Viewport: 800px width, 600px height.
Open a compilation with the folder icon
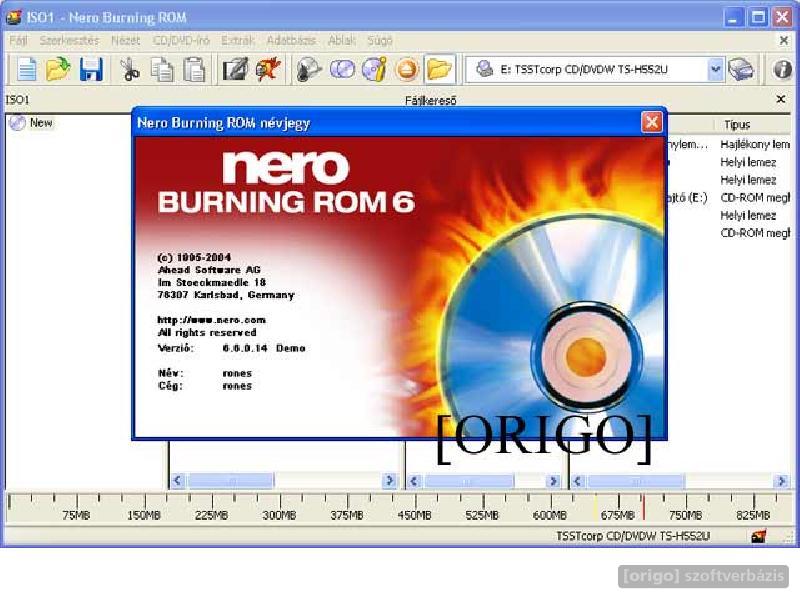point(58,69)
